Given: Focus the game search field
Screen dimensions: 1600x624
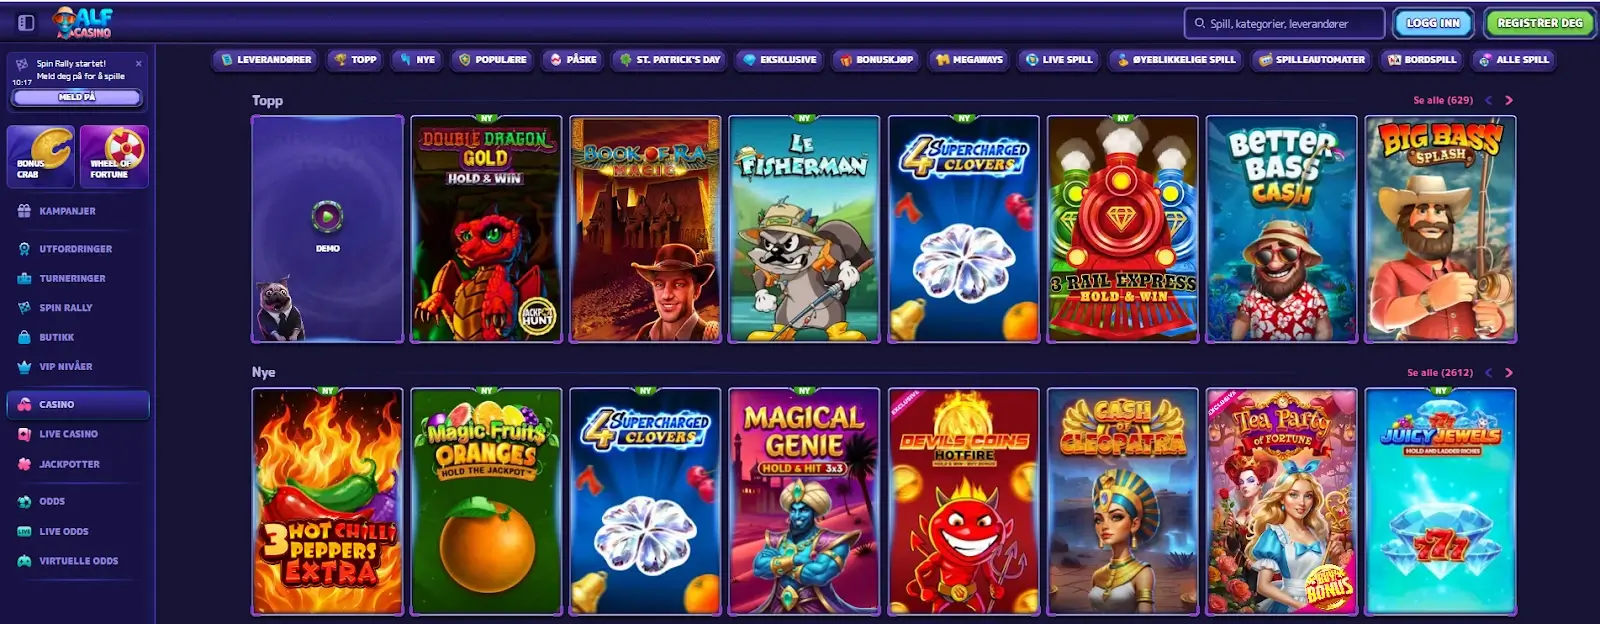Looking at the screenshot, I should pyautogui.click(x=1284, y=23).
